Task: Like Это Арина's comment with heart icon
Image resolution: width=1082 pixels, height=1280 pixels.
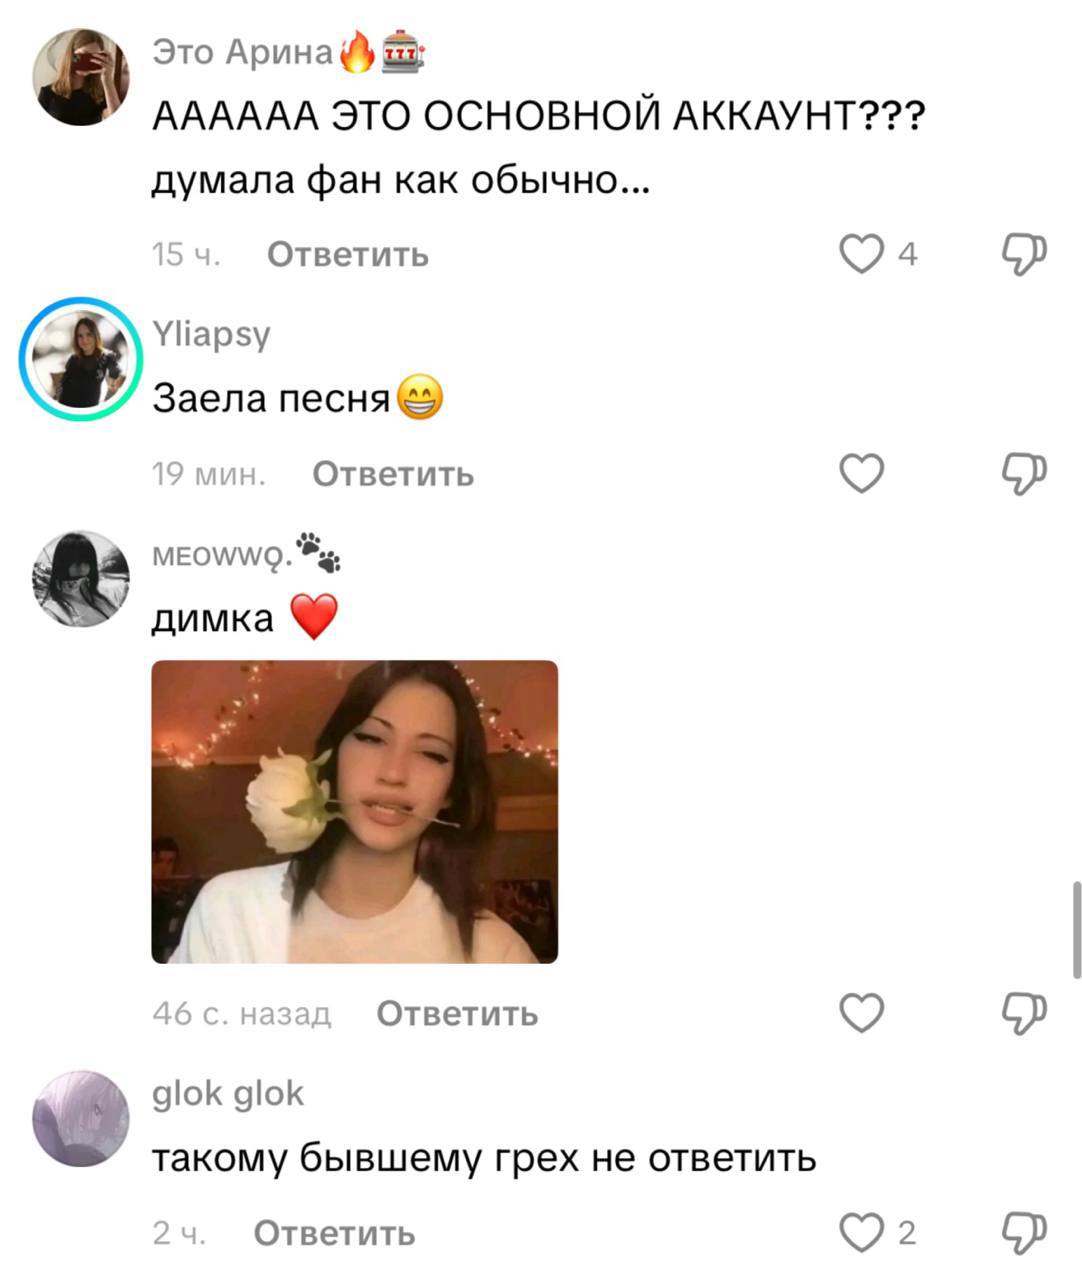Action: [x=861, y=255]
